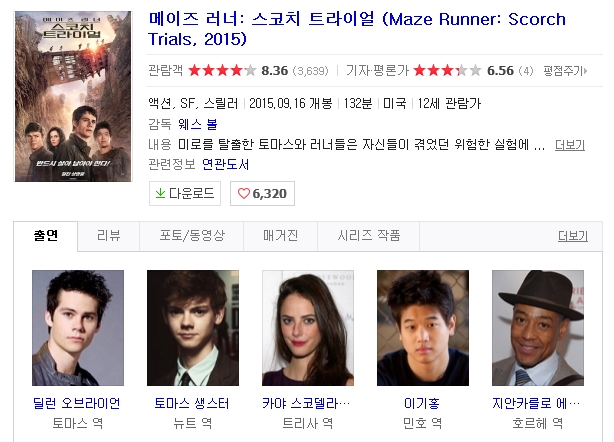Click the critic star rating icons
Viewport: 614px width, 442px height.
(447, 71)
